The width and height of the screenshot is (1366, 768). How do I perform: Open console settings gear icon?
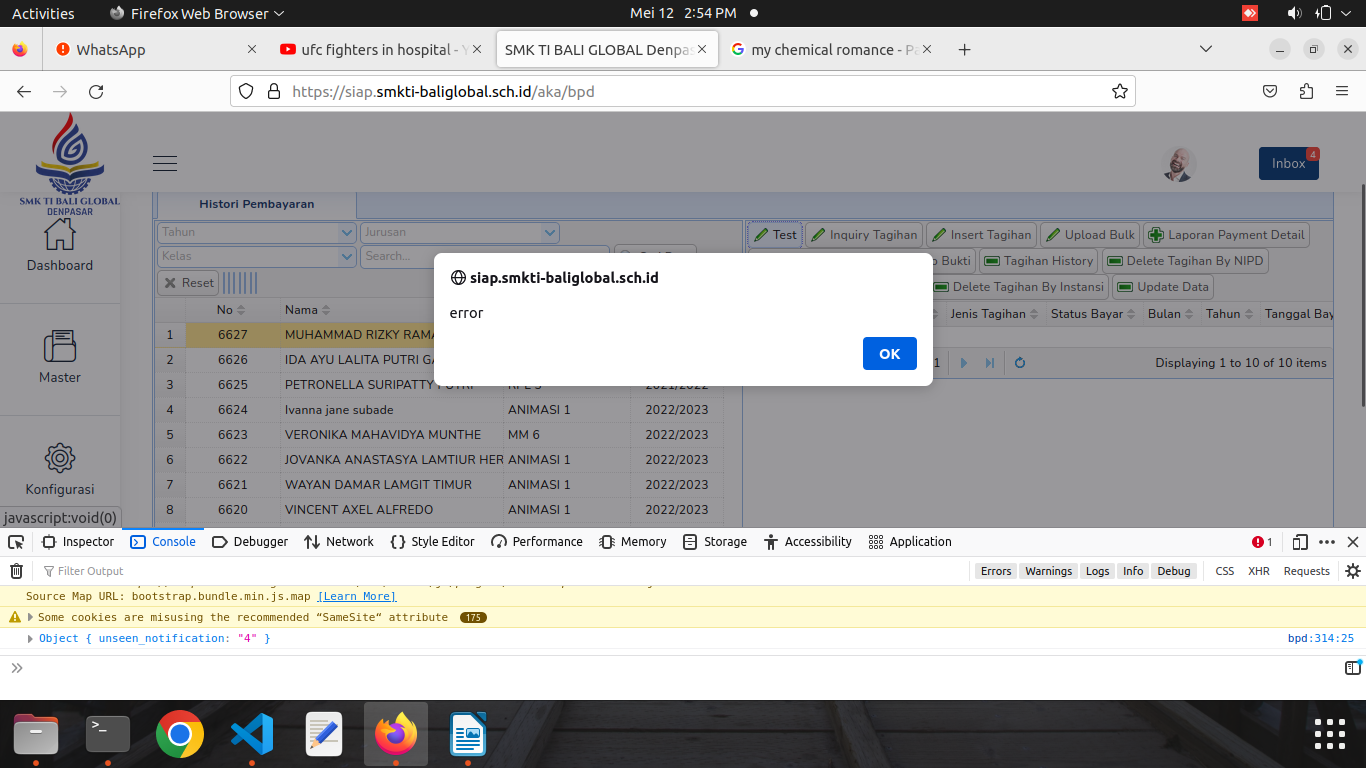click(x=1352, y=571)
